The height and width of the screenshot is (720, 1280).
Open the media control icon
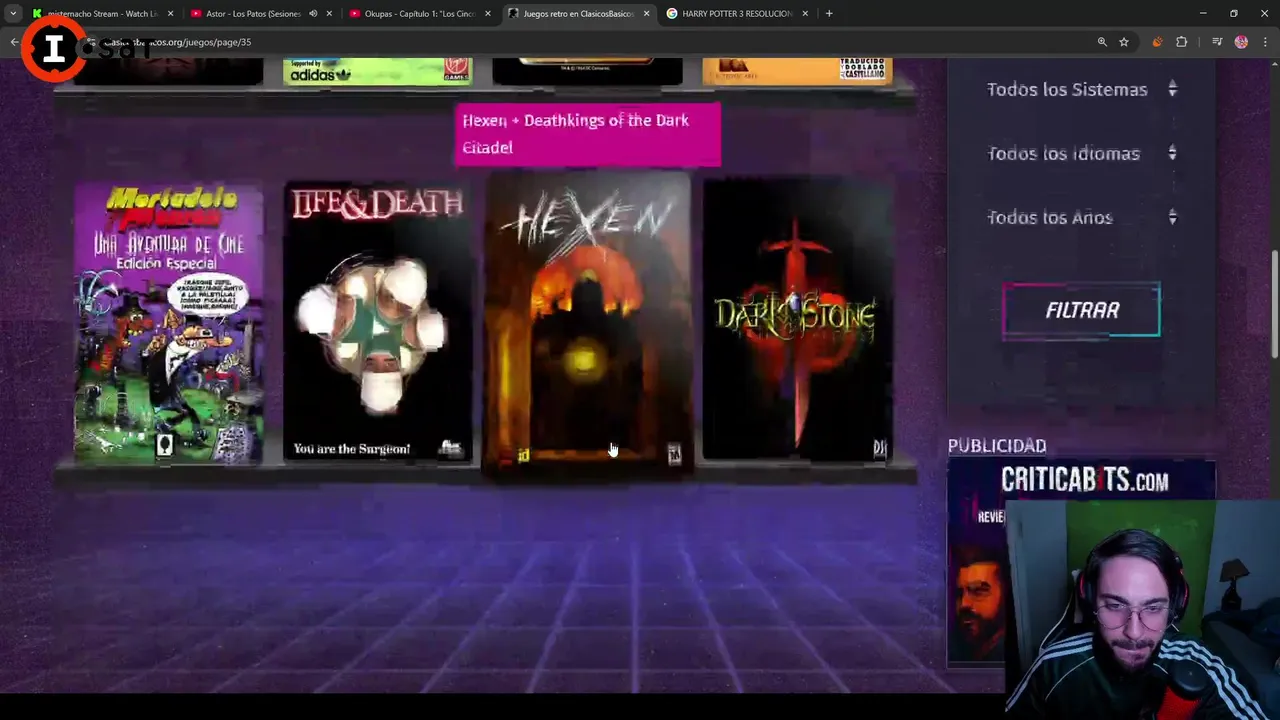click(1217, 42)
